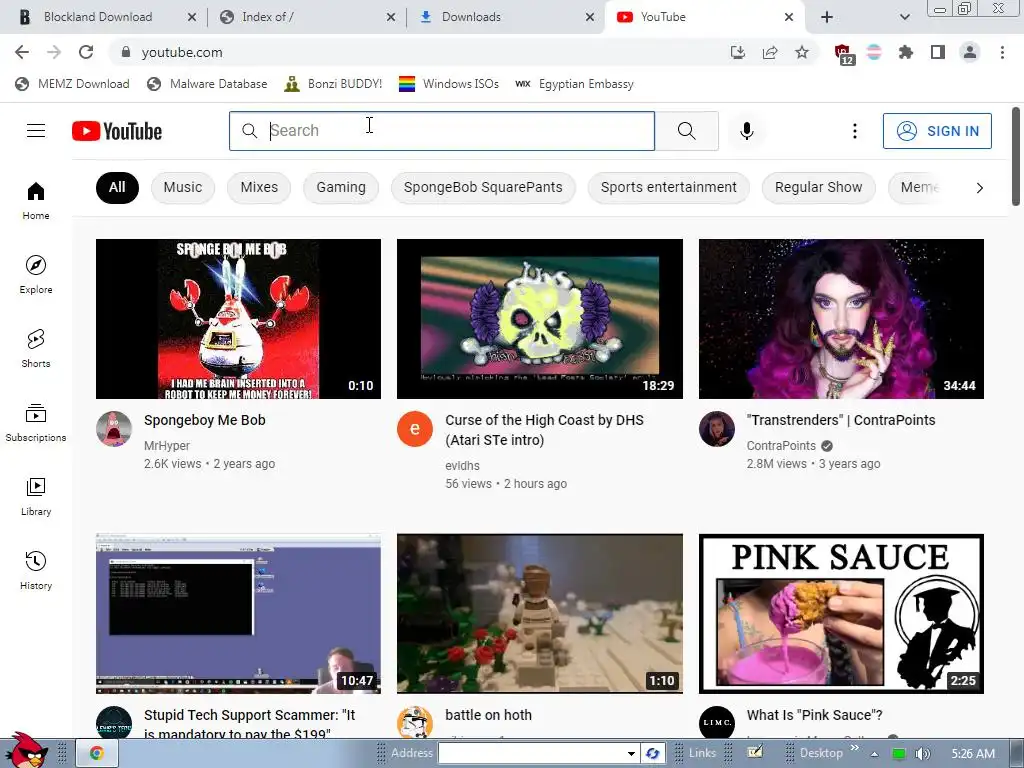Click the YouTube logo
Screen dimensions: 1024x768
(117, 131)
